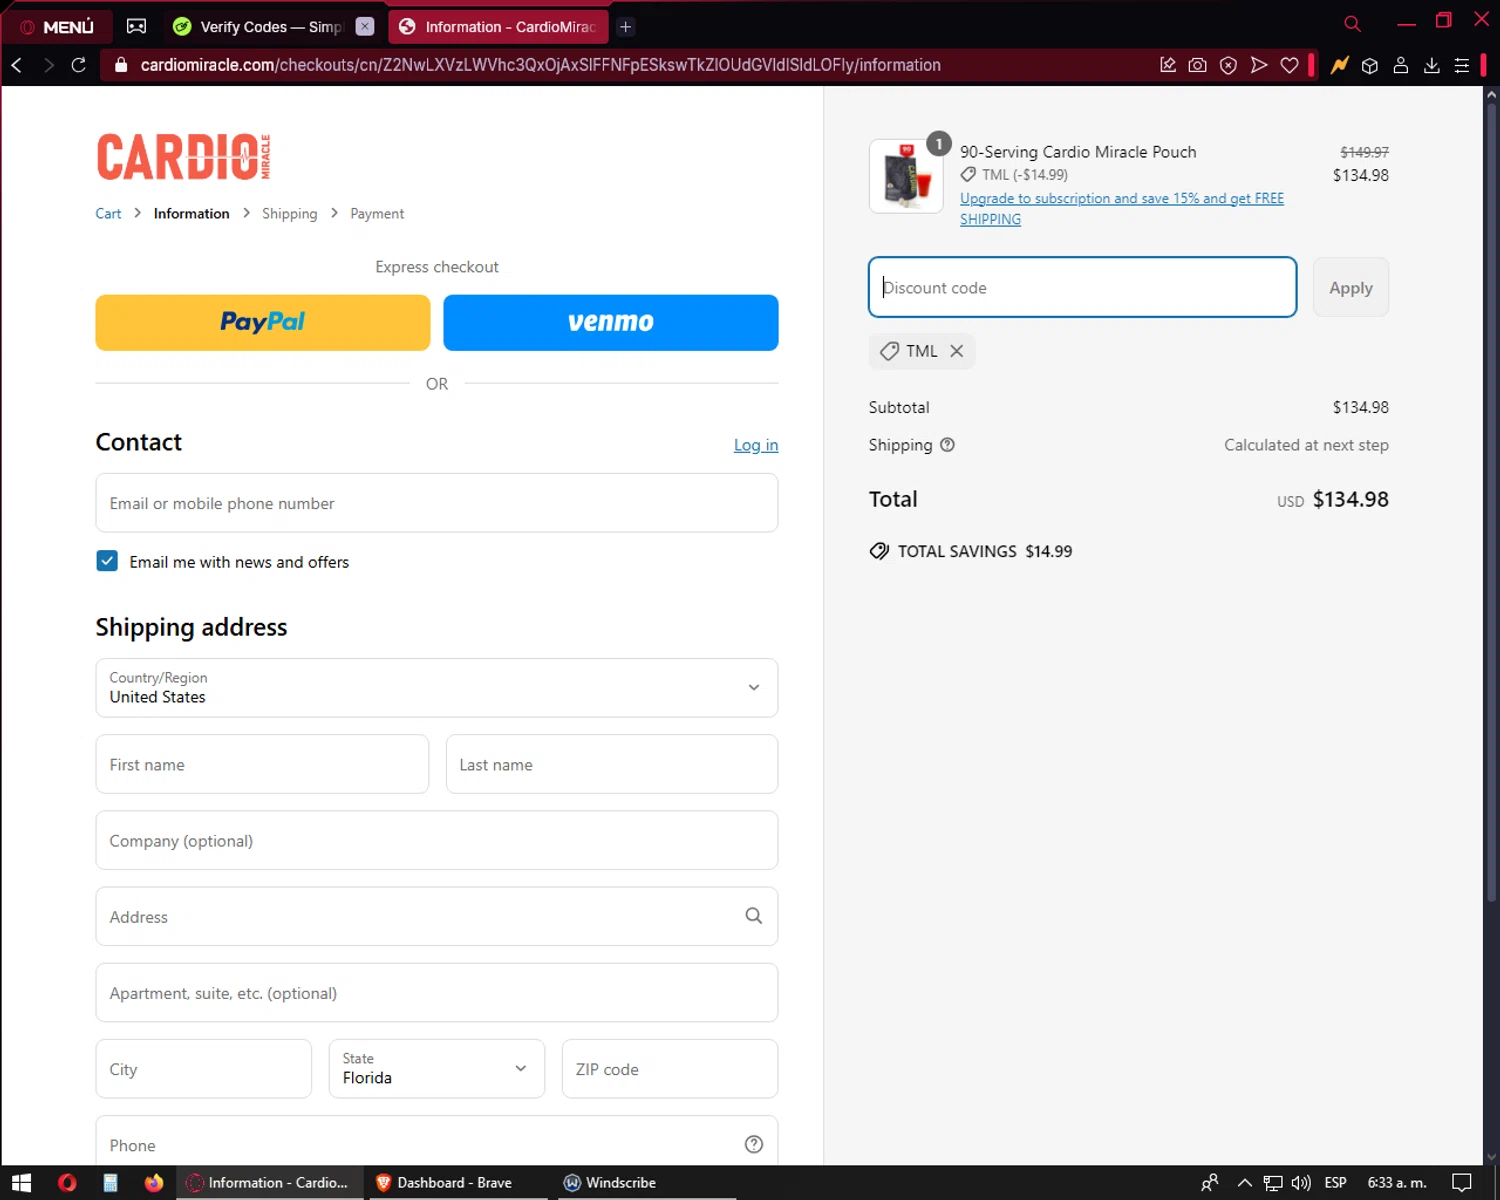Switch to Windscribe taskbar window
The height and width of the screenshot is (1200, 1500).
pyautogui.click(x=645, y=1183)
